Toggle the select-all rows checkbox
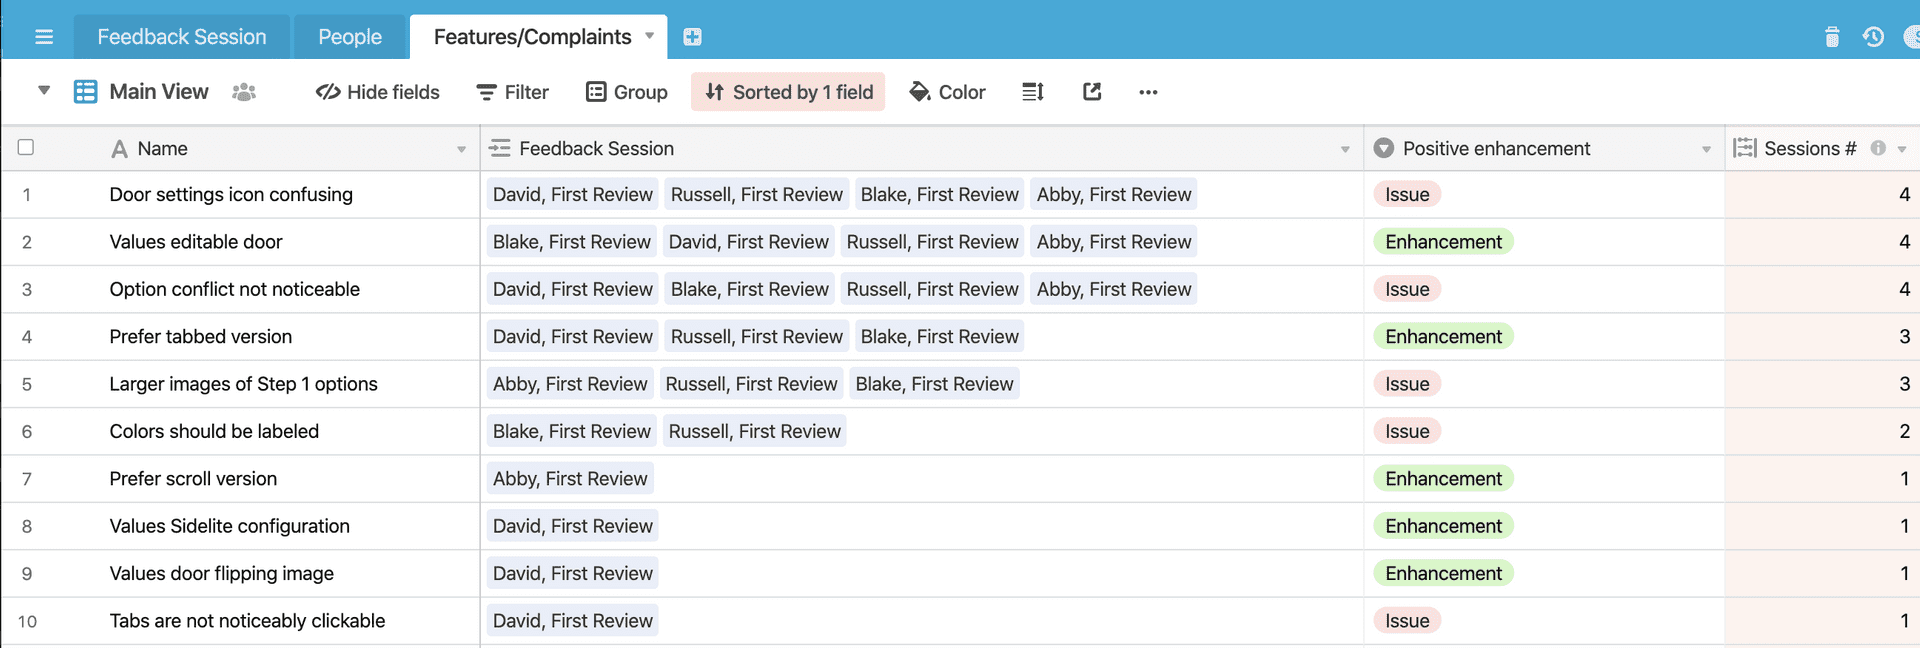Image resolution: width=1920 pixels, height=648 pixels. (26, 147)
